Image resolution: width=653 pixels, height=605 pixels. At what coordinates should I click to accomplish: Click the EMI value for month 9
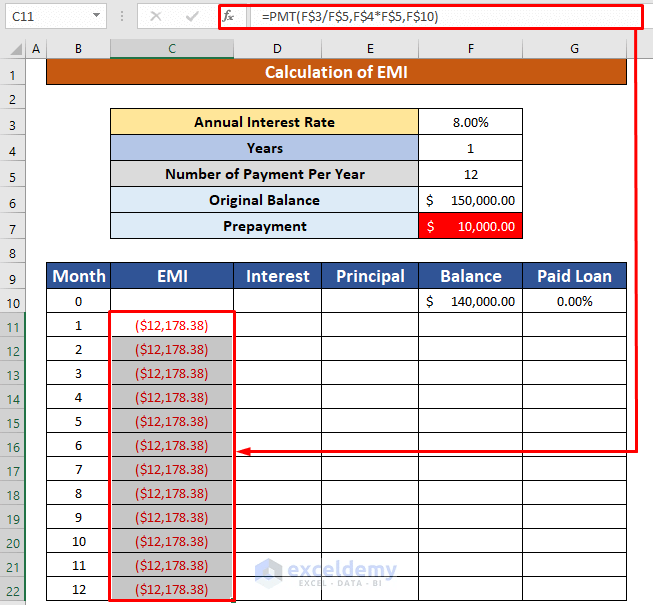[172, 517]
